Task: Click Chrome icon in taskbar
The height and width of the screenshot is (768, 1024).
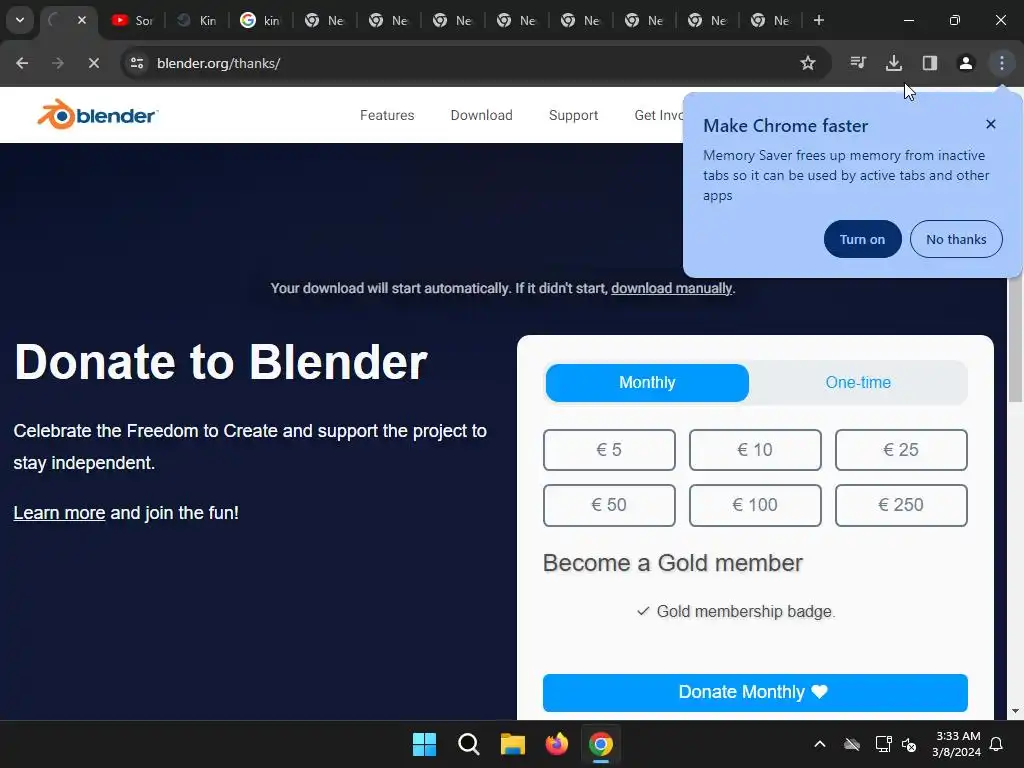Action: coord(601,744)
